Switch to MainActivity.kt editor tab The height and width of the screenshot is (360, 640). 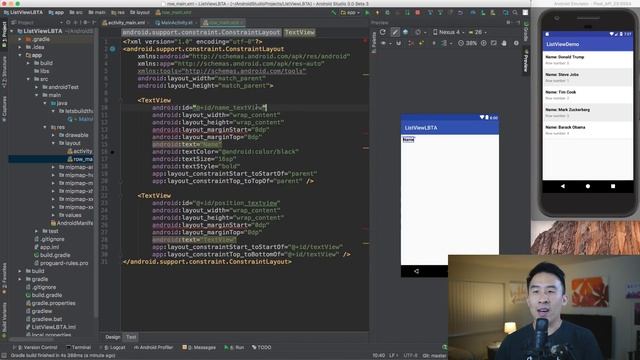175,22
